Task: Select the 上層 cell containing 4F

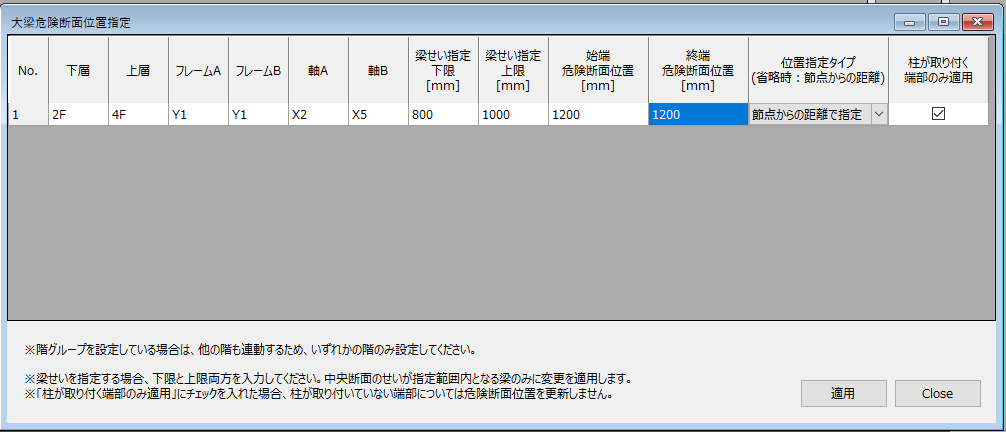Action: click(x=138, y=115)
